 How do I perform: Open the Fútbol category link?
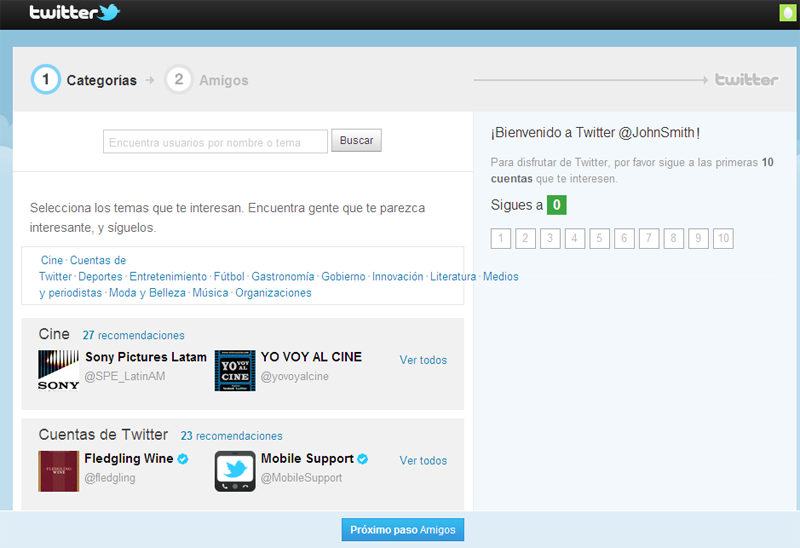(x=229, y=277)
